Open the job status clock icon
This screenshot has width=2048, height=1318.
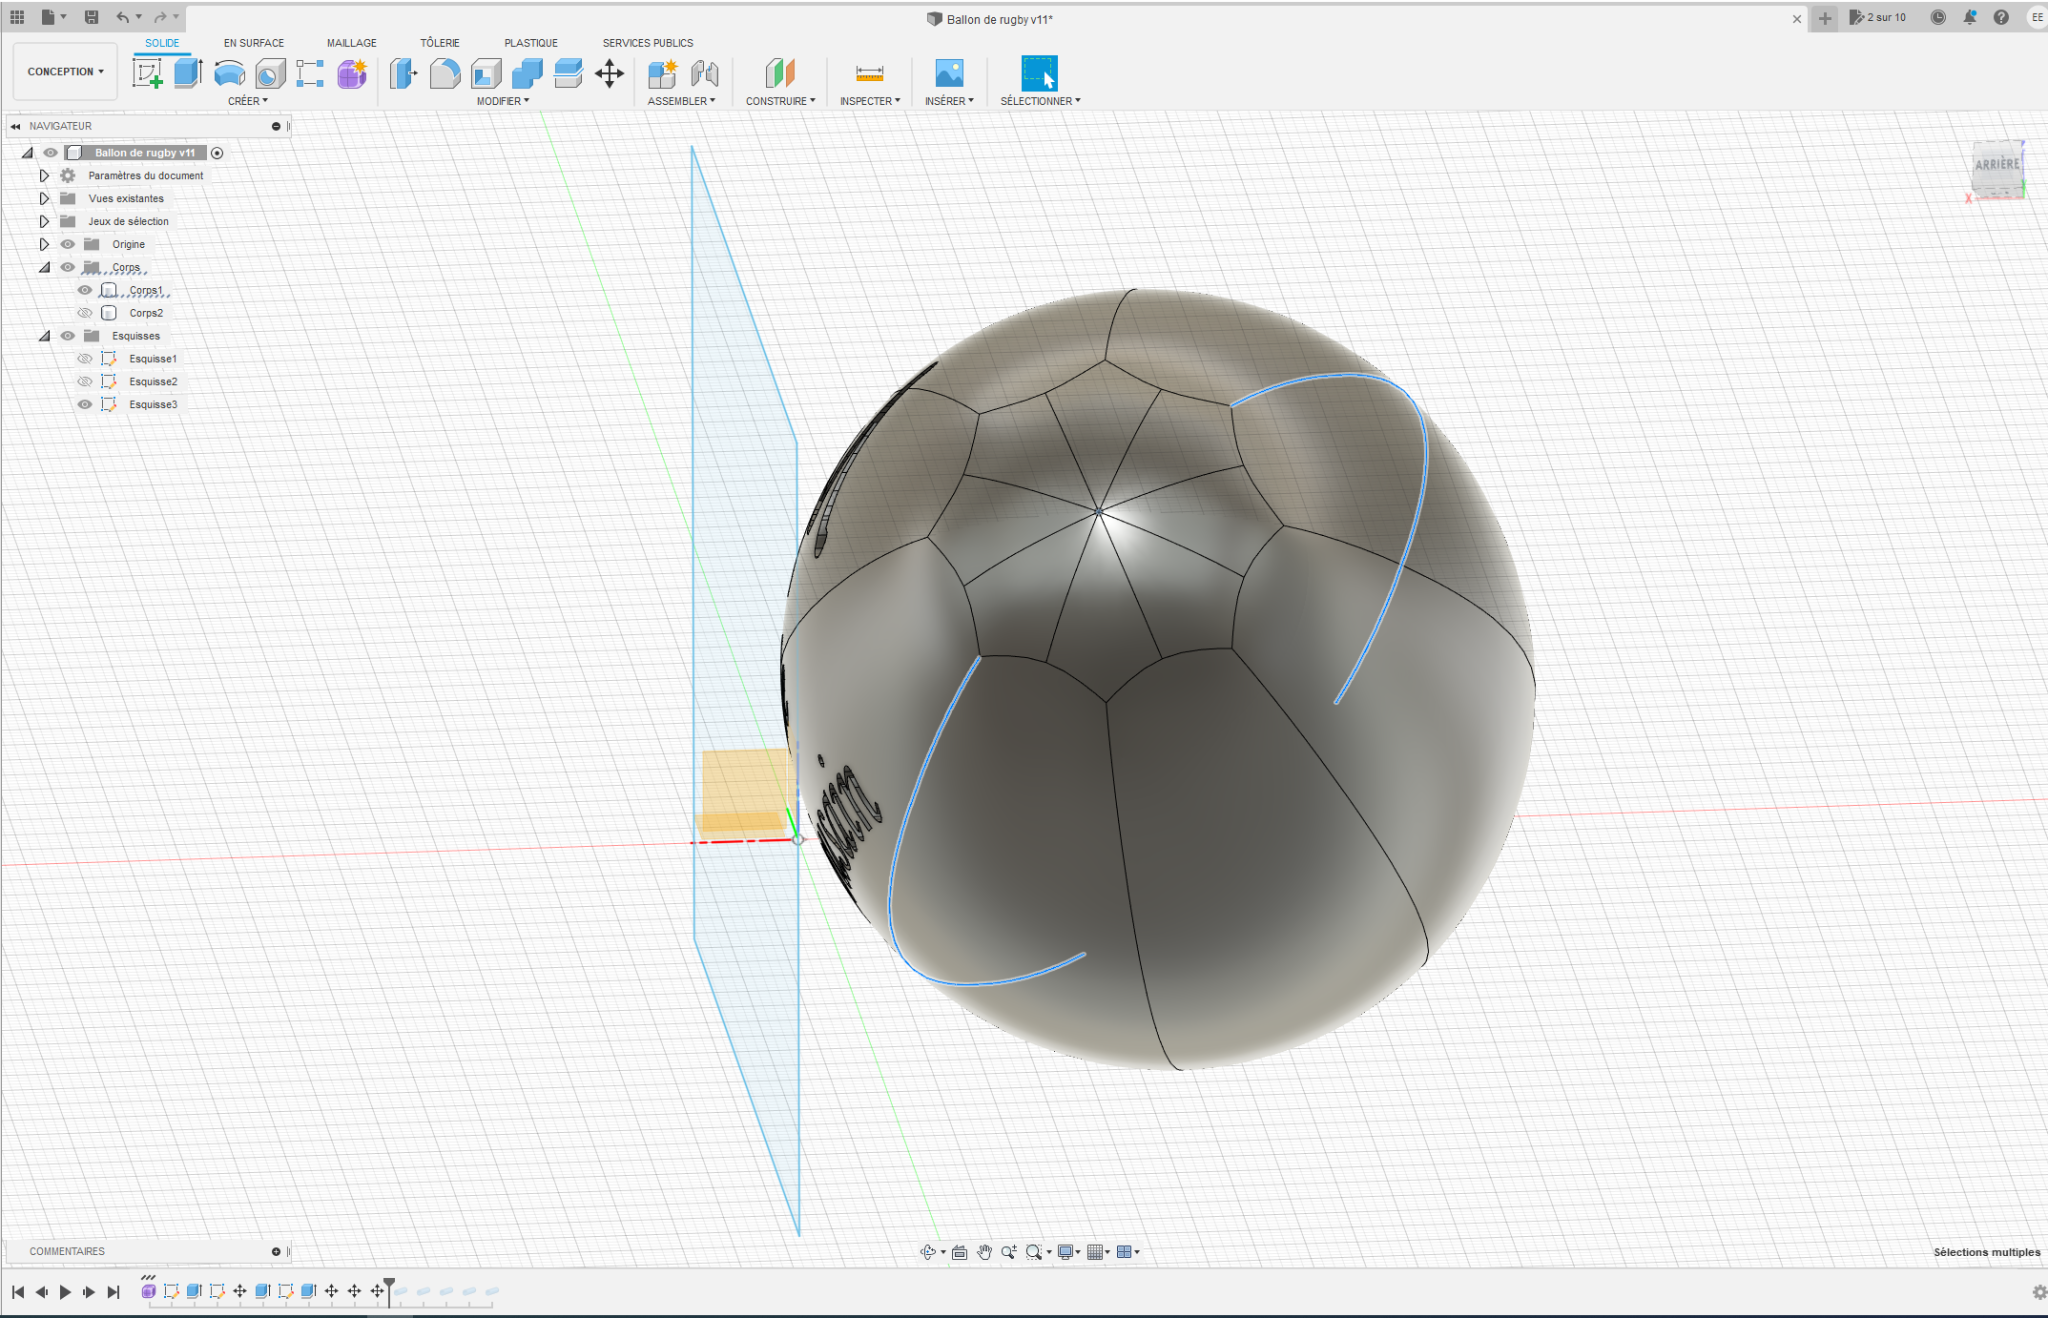(1938, 17)
